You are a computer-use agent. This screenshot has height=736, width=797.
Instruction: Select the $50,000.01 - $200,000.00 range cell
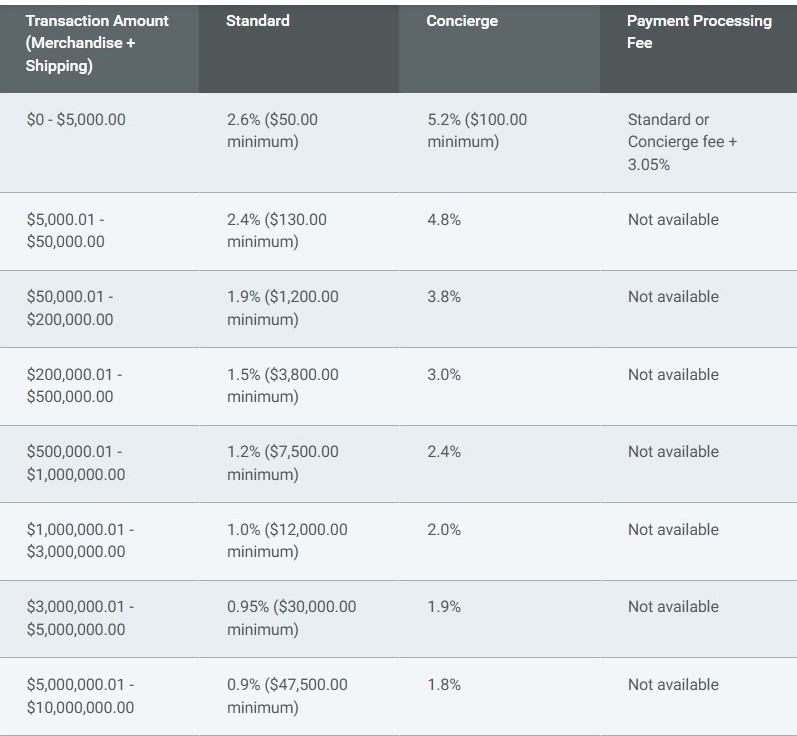(70, 308)
